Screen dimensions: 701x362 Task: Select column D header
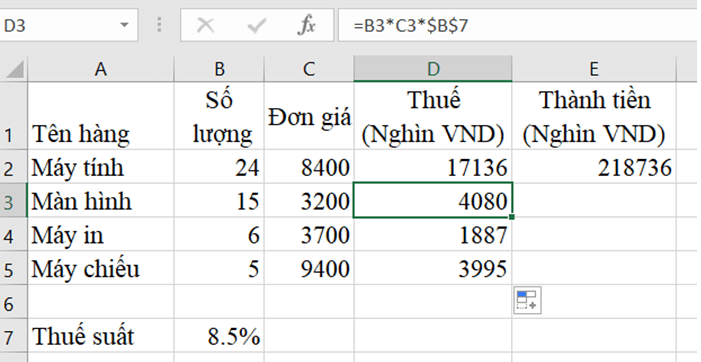433,69
